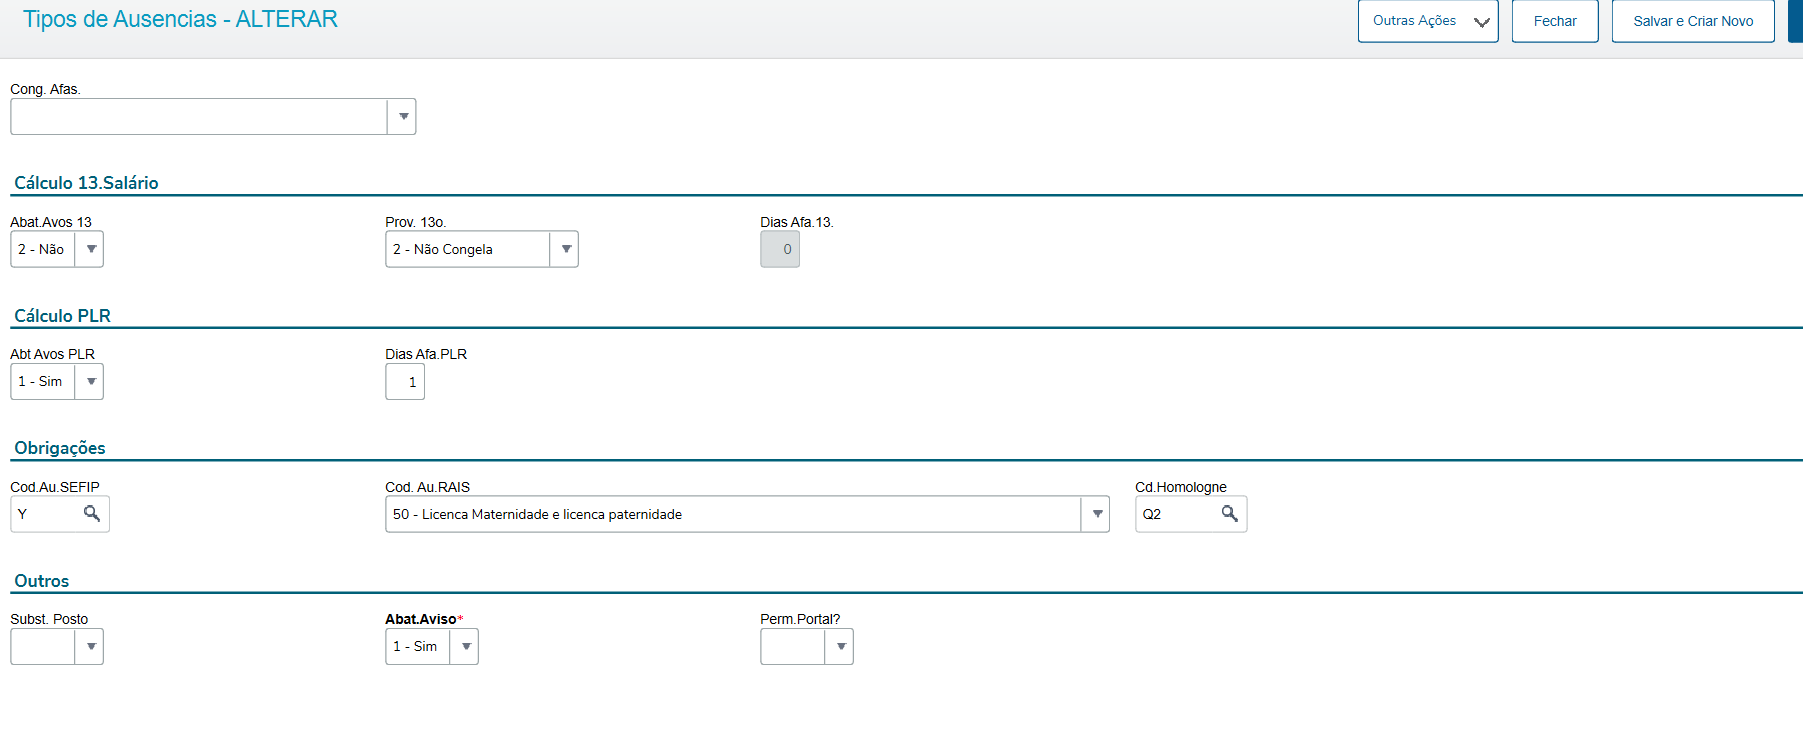Open the Abat.Aviso dropdown arrow

pos(465,647)
